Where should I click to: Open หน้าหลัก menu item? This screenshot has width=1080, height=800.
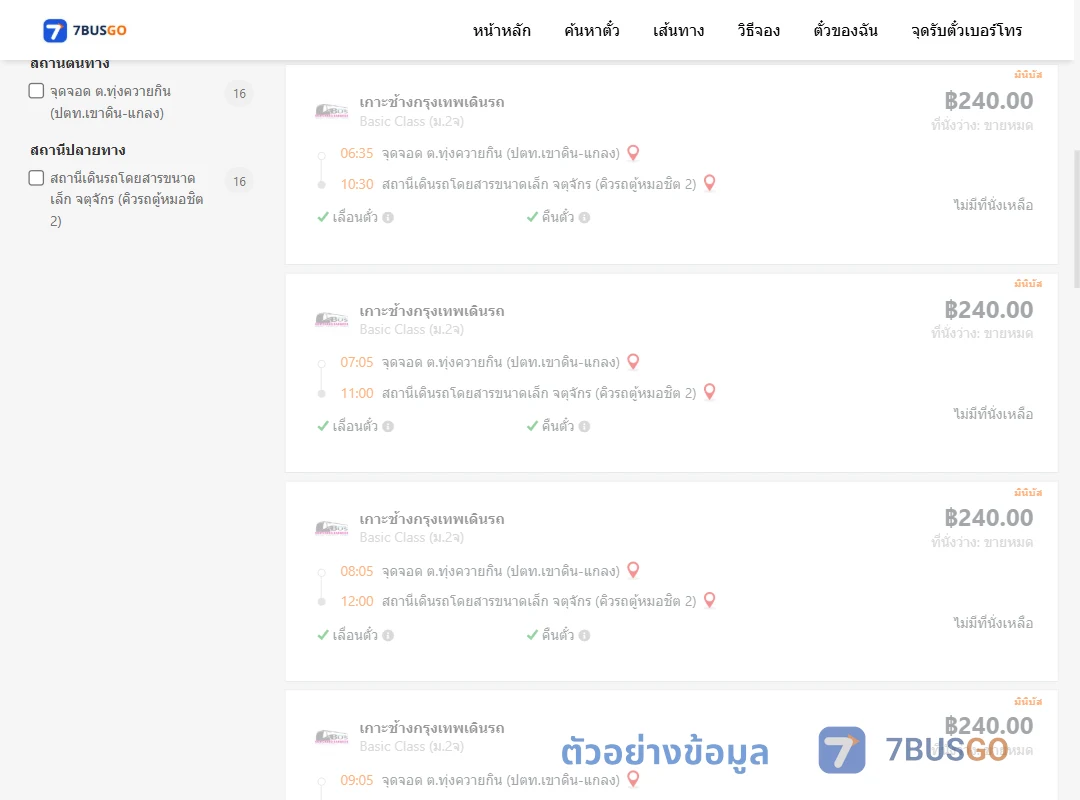click(501, 30)
